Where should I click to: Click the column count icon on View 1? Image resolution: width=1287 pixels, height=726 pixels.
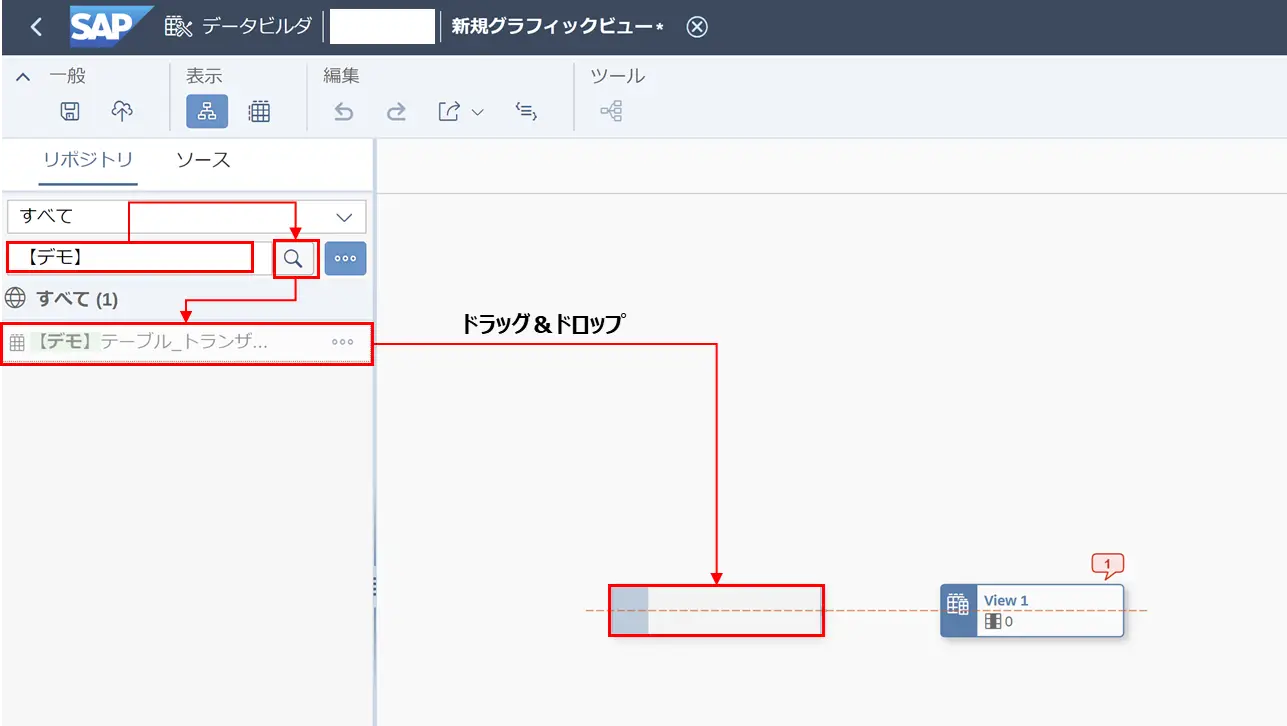pyautogui.click(x=993, y=621)
